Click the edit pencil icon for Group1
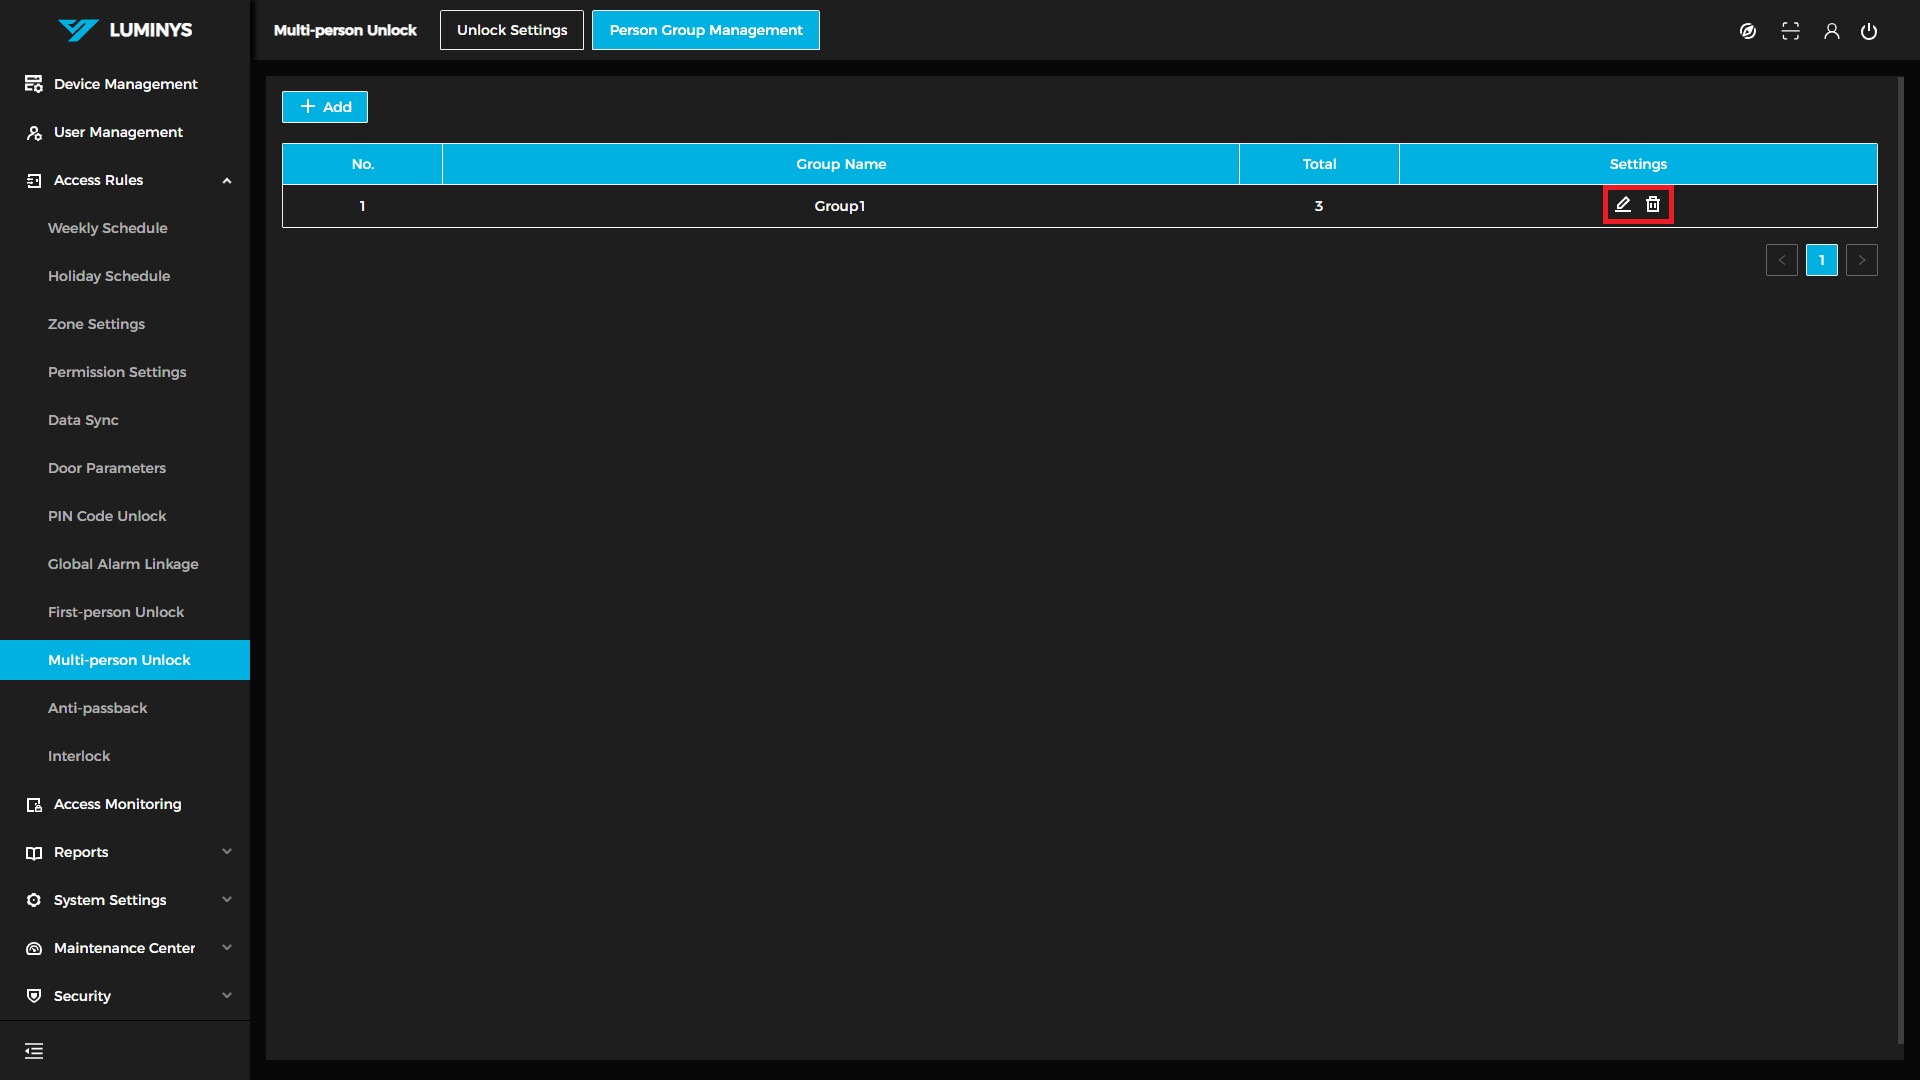The height and width of the screenshot is (1080, 1920). (x=1623, y=205)
